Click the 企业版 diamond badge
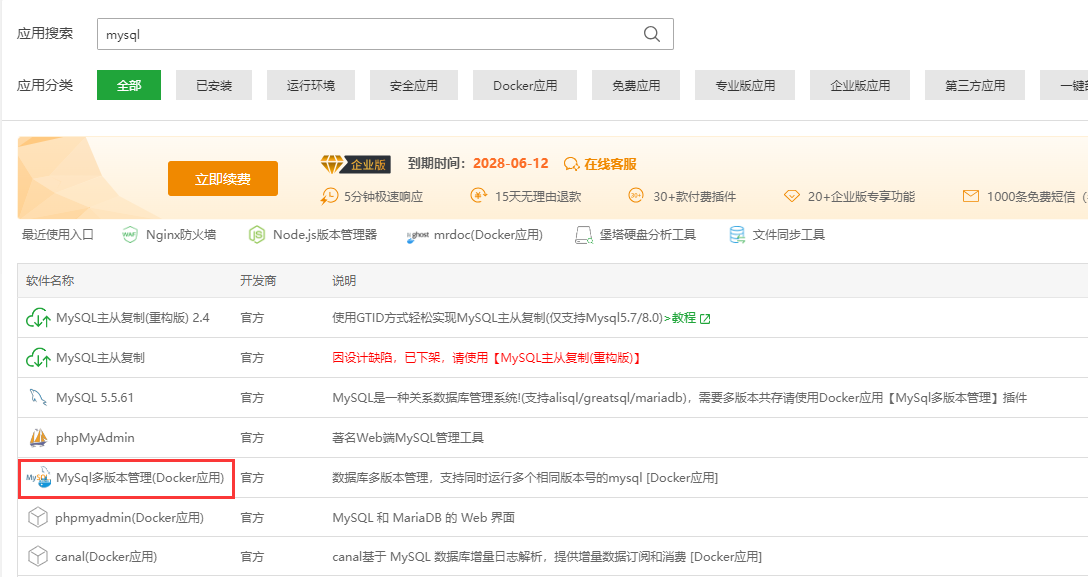Screen dimensions: 1088x577 (x=356, y=164)
